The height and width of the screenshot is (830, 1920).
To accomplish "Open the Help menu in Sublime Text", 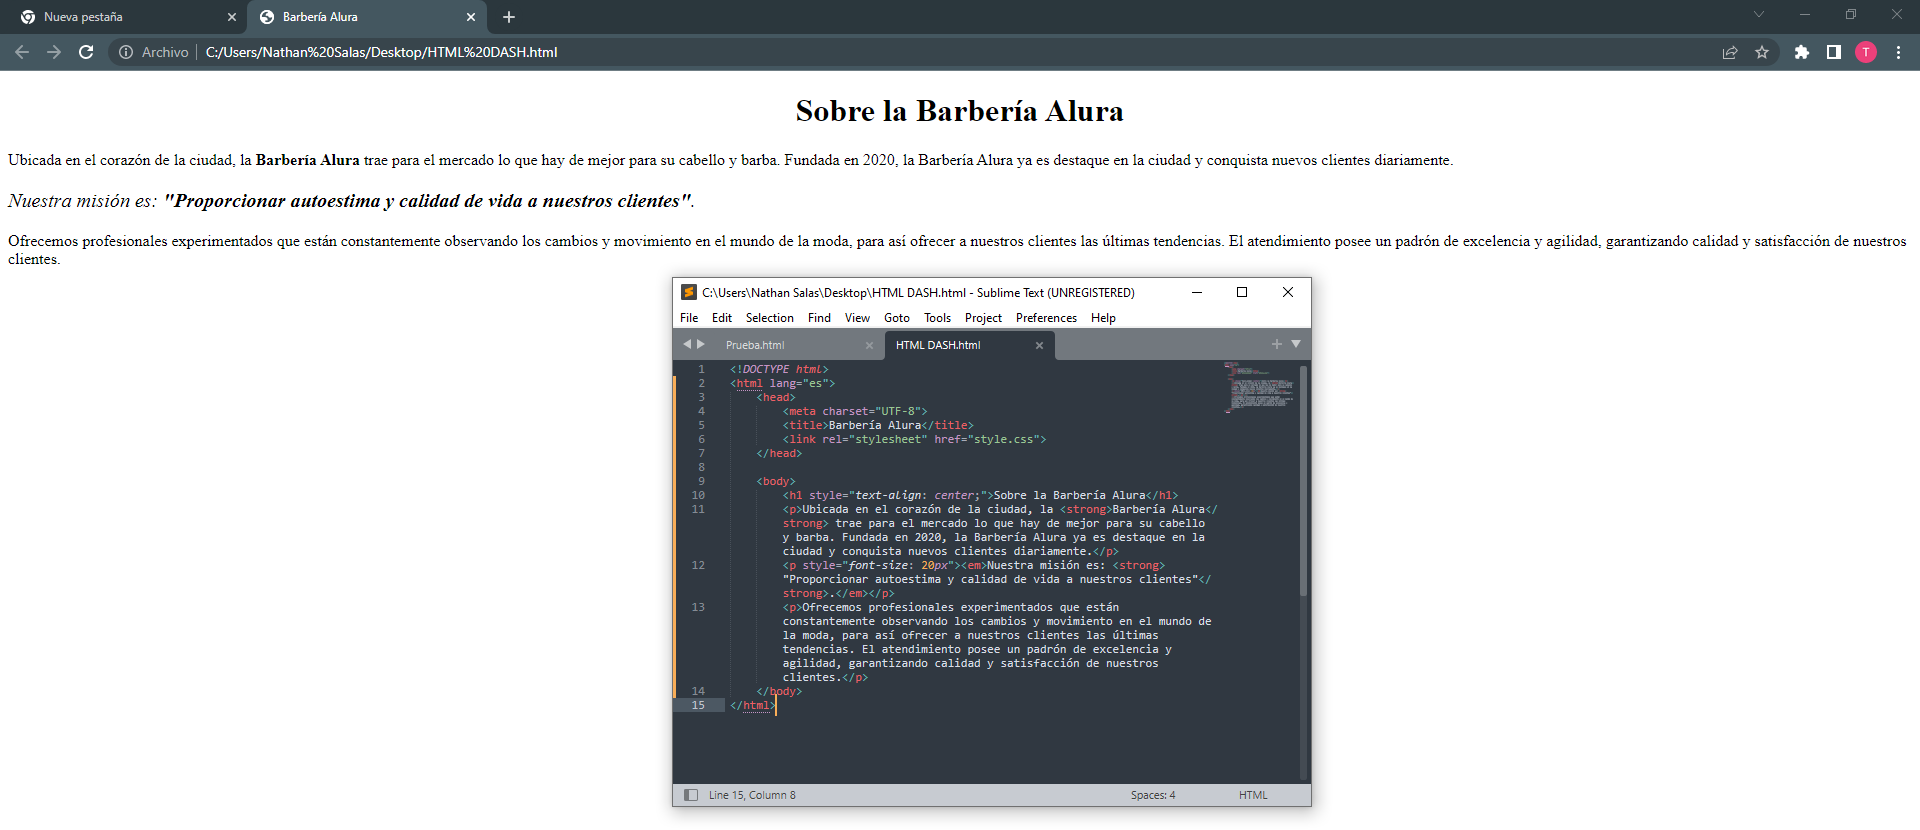I will pyautogui.click(x=1103, y=318).
